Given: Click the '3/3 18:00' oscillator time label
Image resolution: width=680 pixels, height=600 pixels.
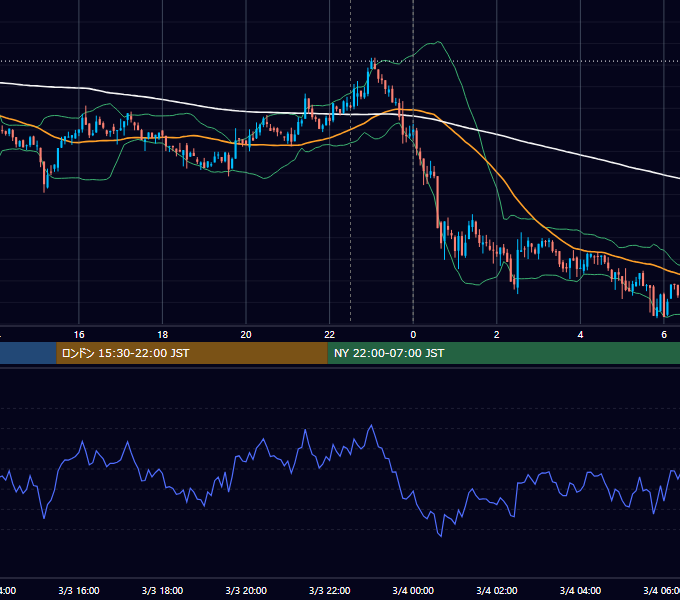Looking at the screenshot, I should [162, 591].
